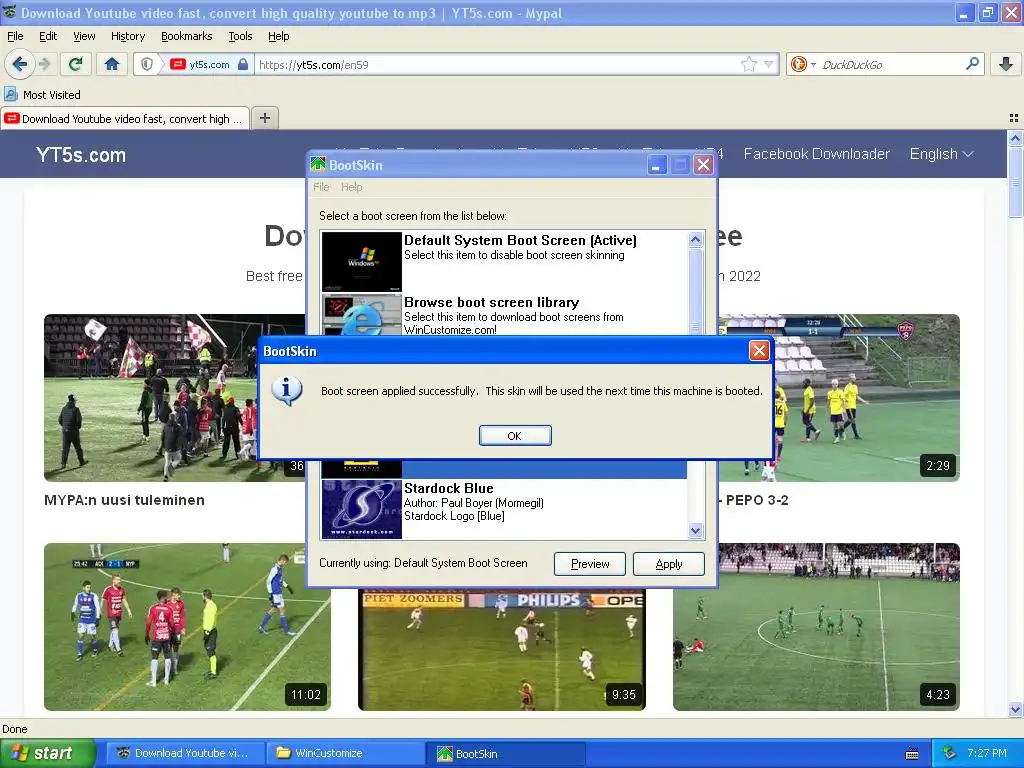Open the Help menu in BootSkin window
Image resolution: width=1024 pixels, height=768 pixels.
pyautogui.click(x=351, y=187)
